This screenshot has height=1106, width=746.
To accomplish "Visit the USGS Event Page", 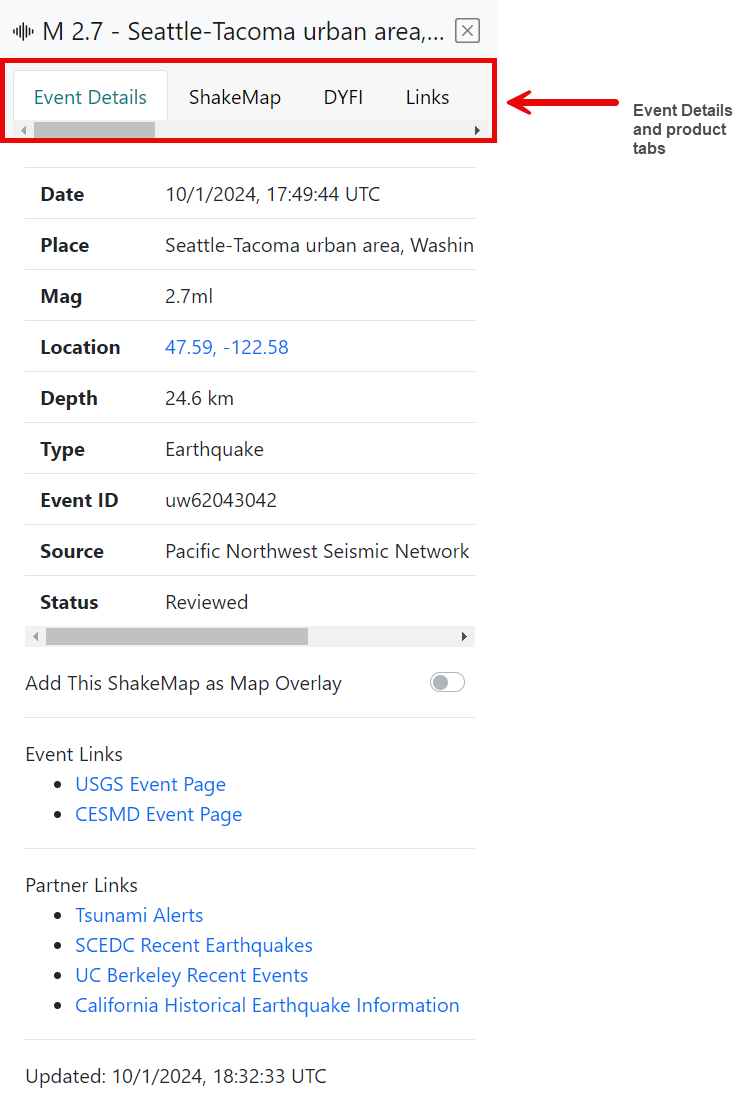I will click(x=150, y=784).
